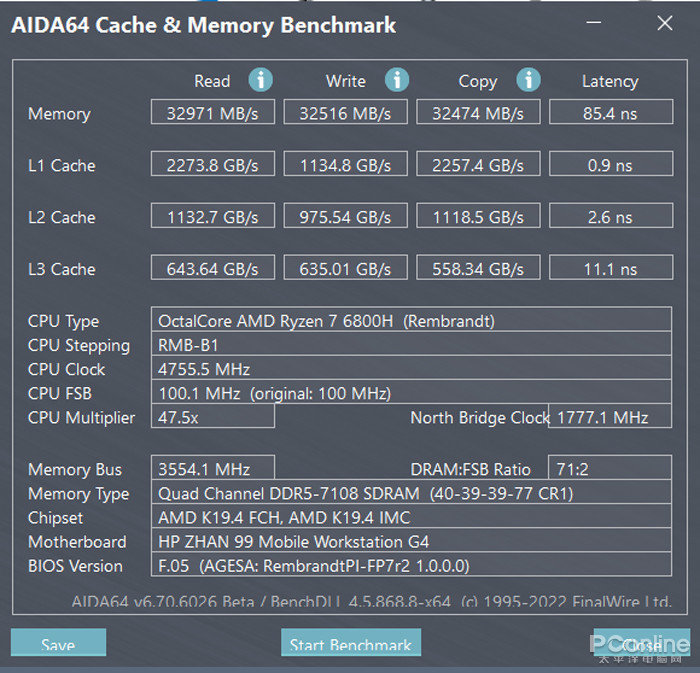Select the Memory Read value field
Viewport: 700px width, 673px height.
pos(213,113)
